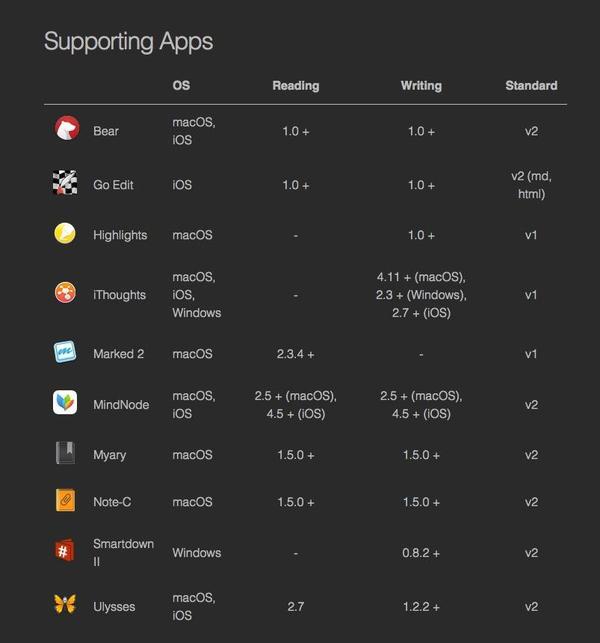Click the Reading column header
Image resolution: width=600 pixels, height=643 pixels.
(296, 86)
